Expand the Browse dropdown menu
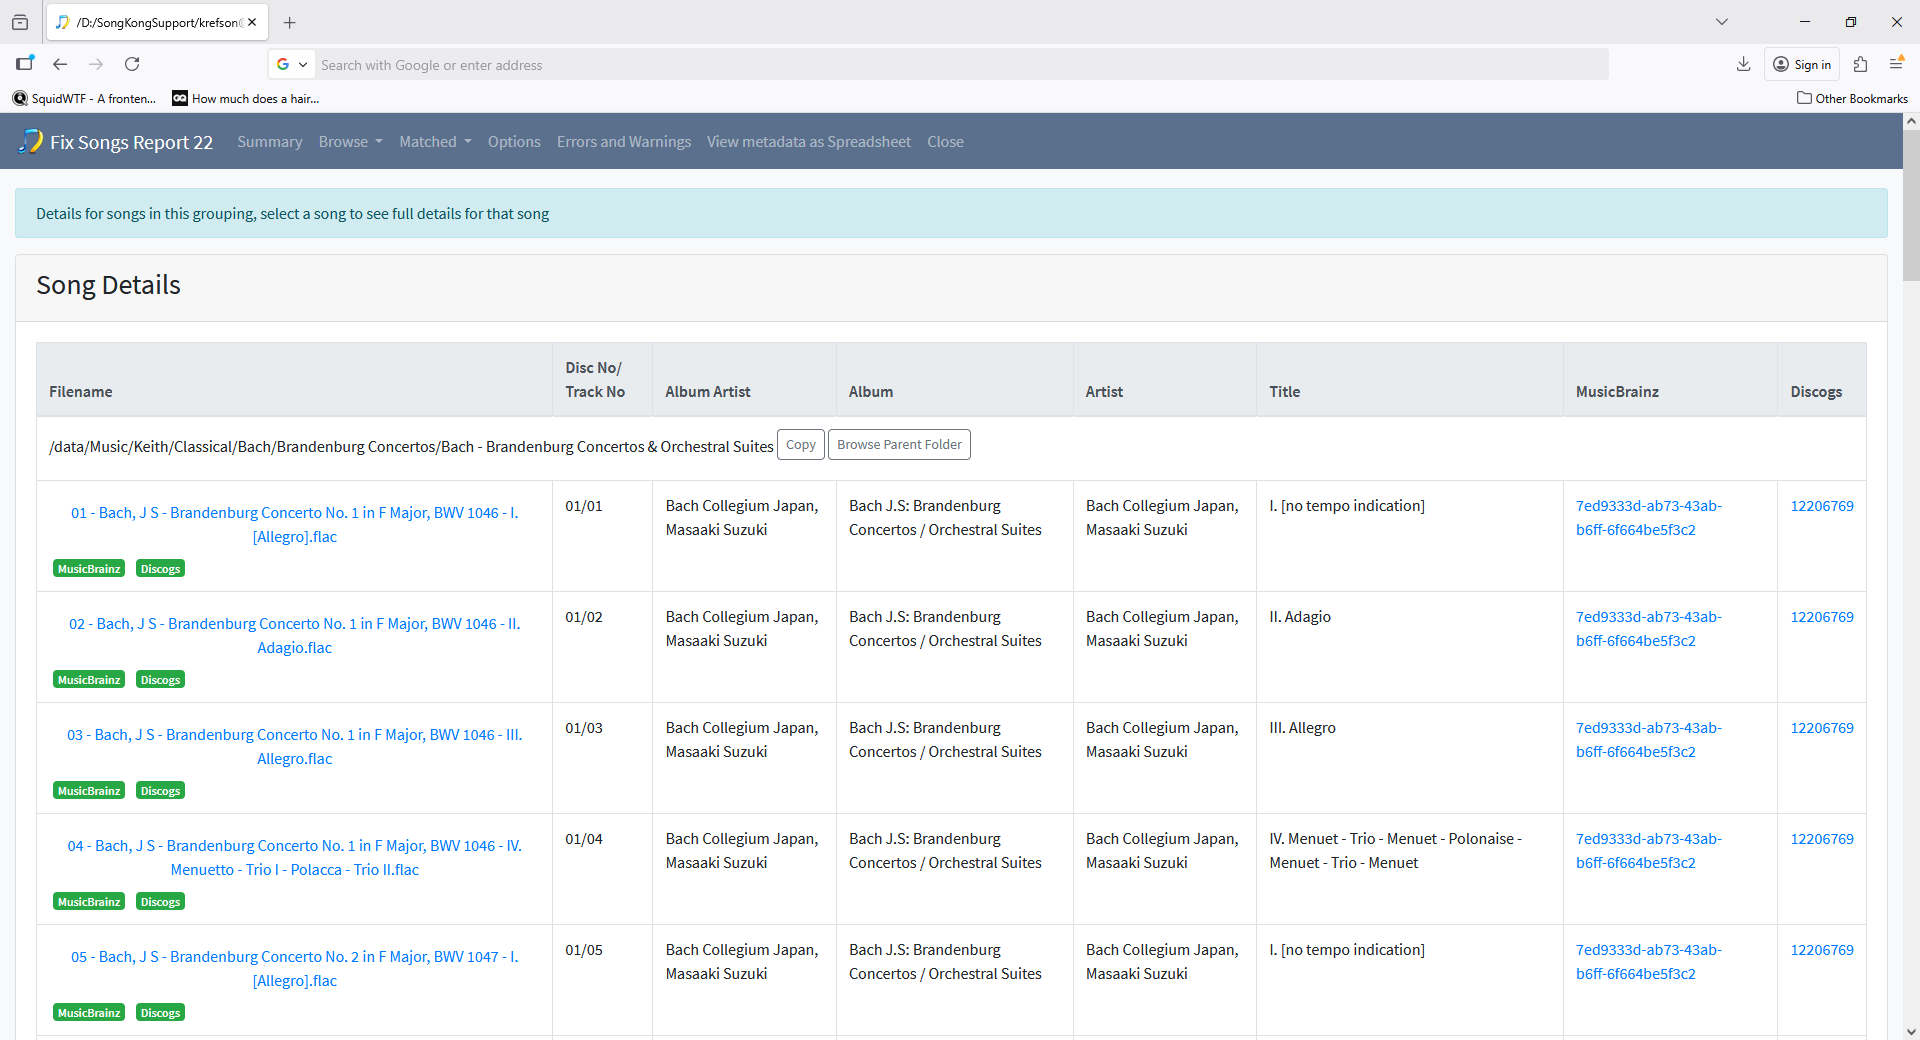The width and height of the screenshot is (1920, 1040). point(350,142)
